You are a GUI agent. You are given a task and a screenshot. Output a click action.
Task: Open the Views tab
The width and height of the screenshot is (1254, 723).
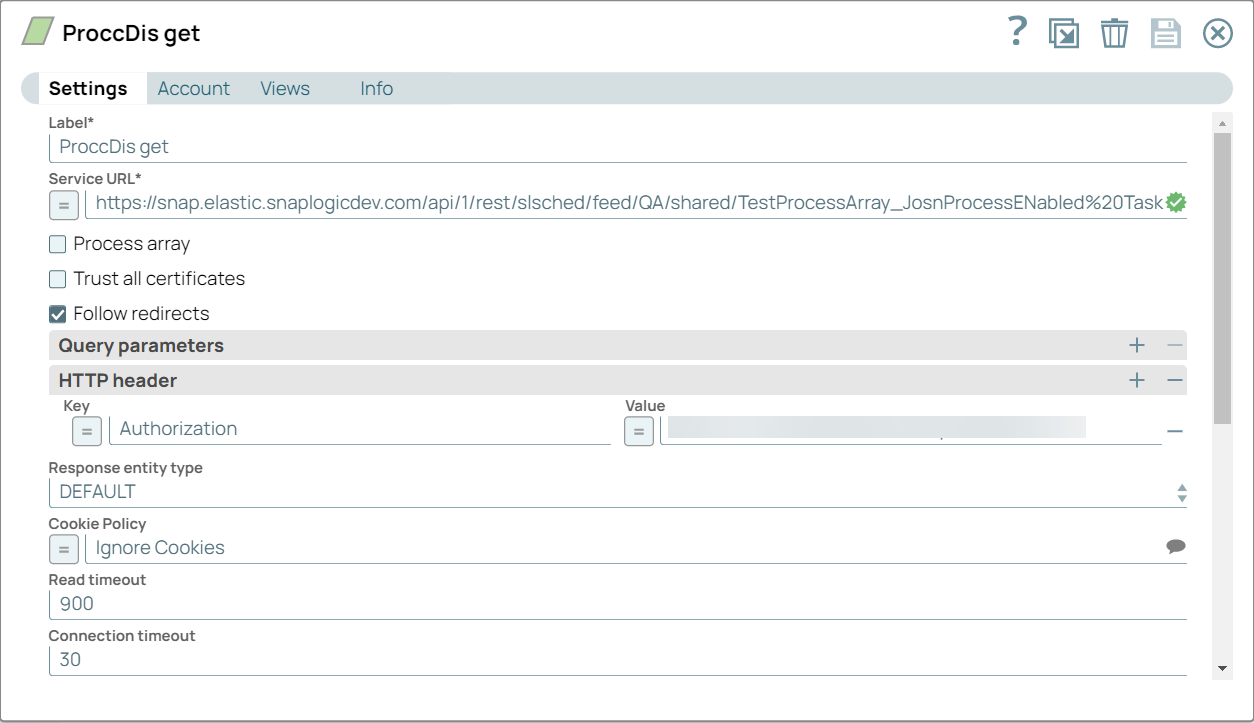point(284,88)
